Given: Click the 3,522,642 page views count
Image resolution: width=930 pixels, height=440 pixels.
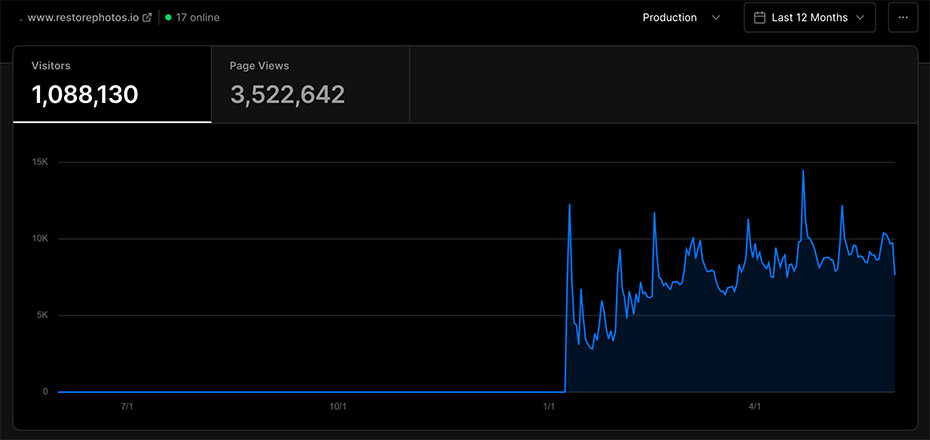Looking at the screenshot, I should [x=287, y=95].
